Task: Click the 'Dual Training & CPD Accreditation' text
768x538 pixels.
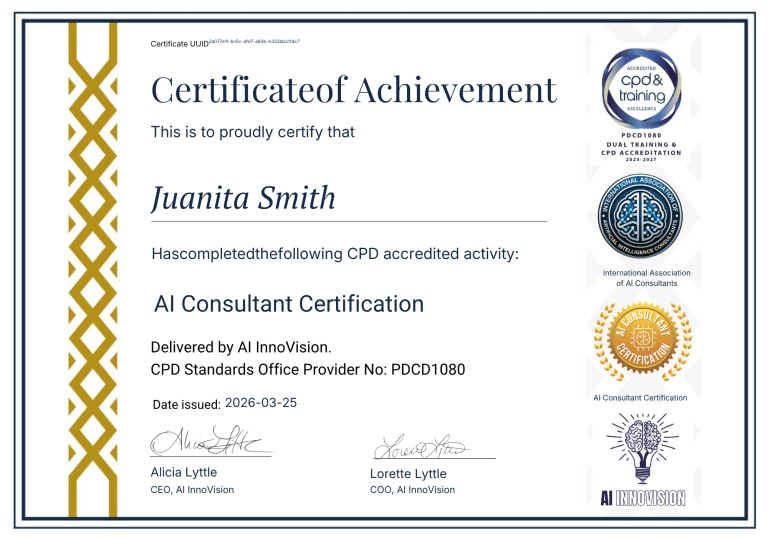Action: tap(640, 149)
